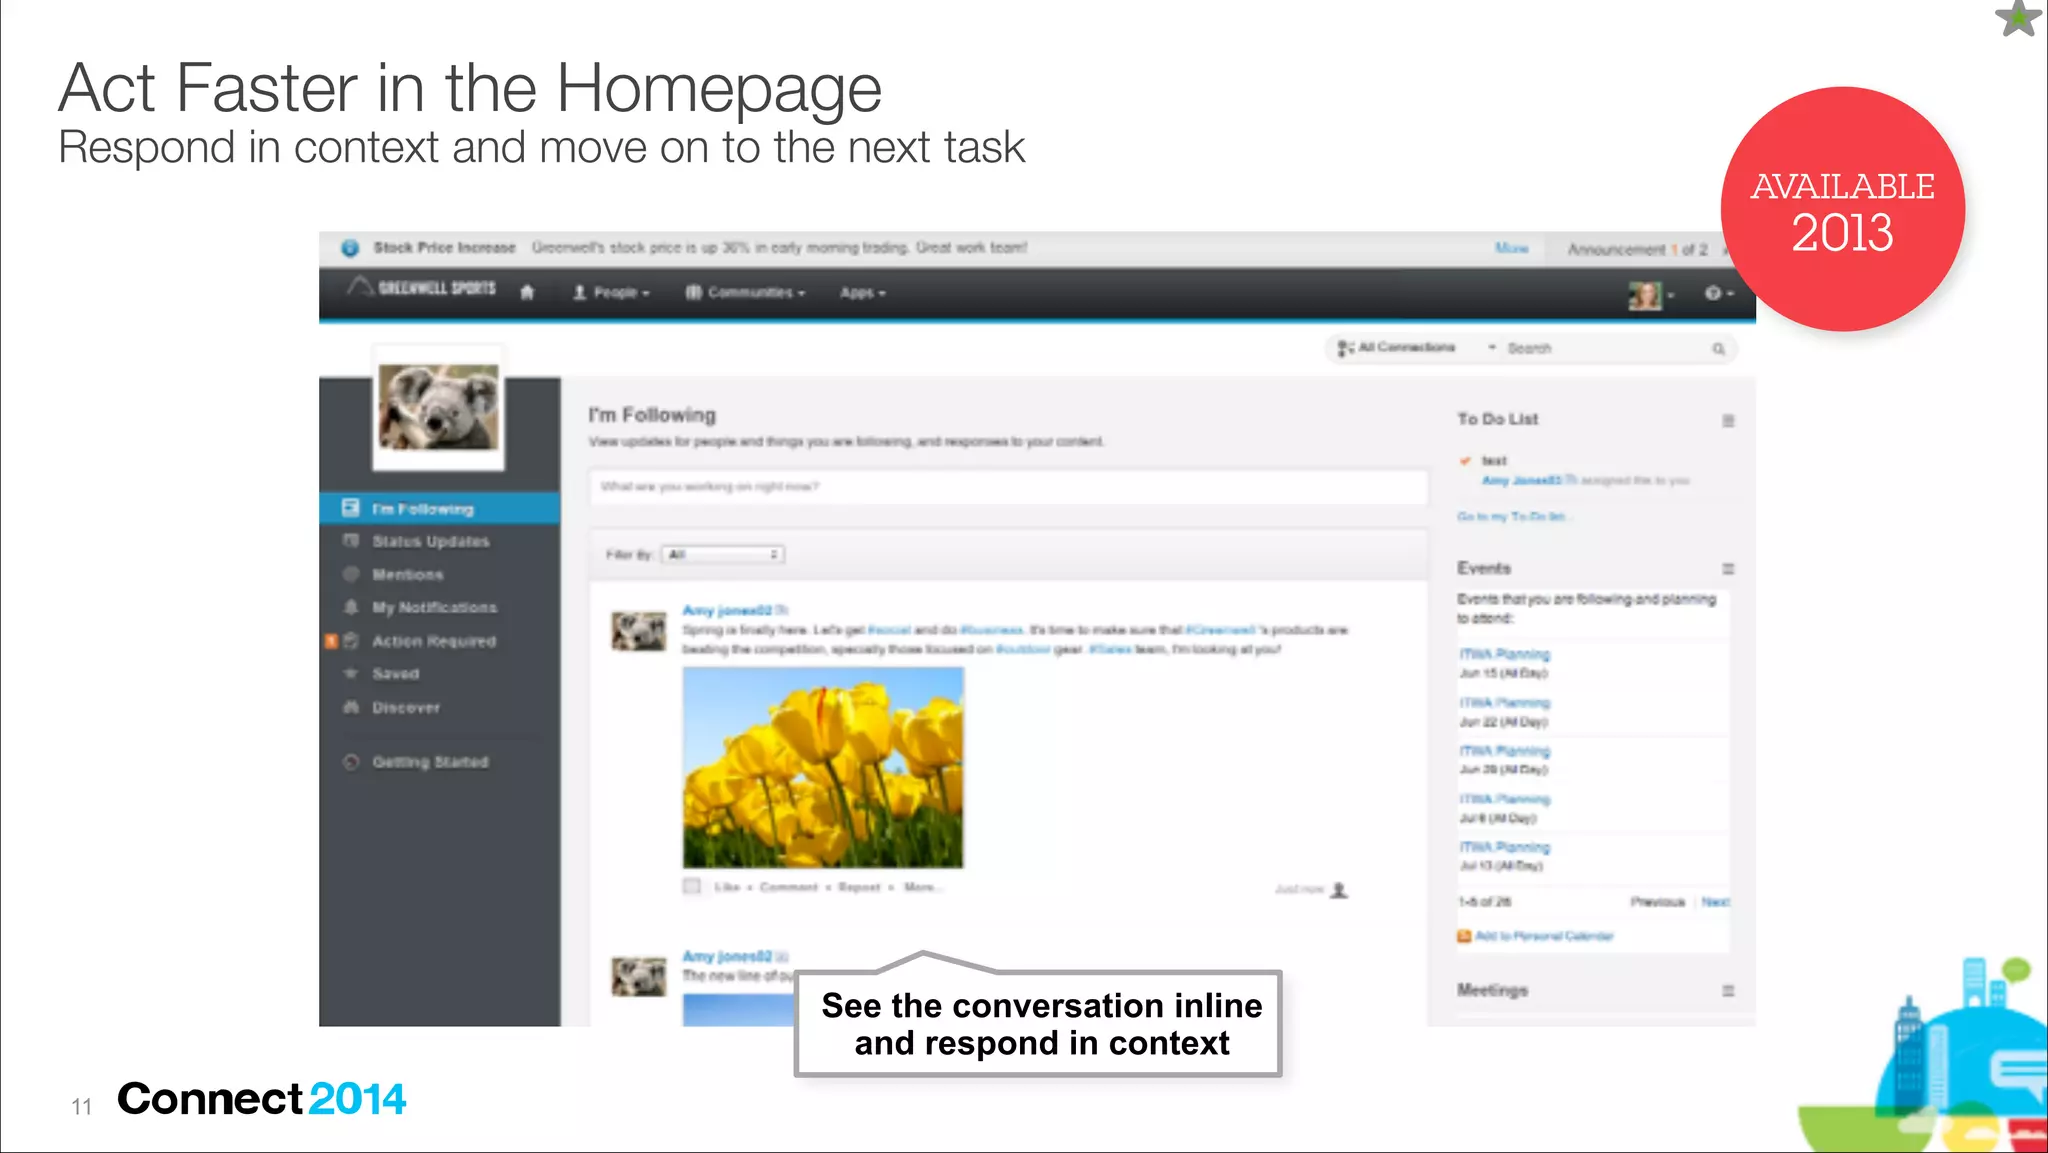
Task: Click the globe icon beside Stock Price Increase
Action: 350,248
